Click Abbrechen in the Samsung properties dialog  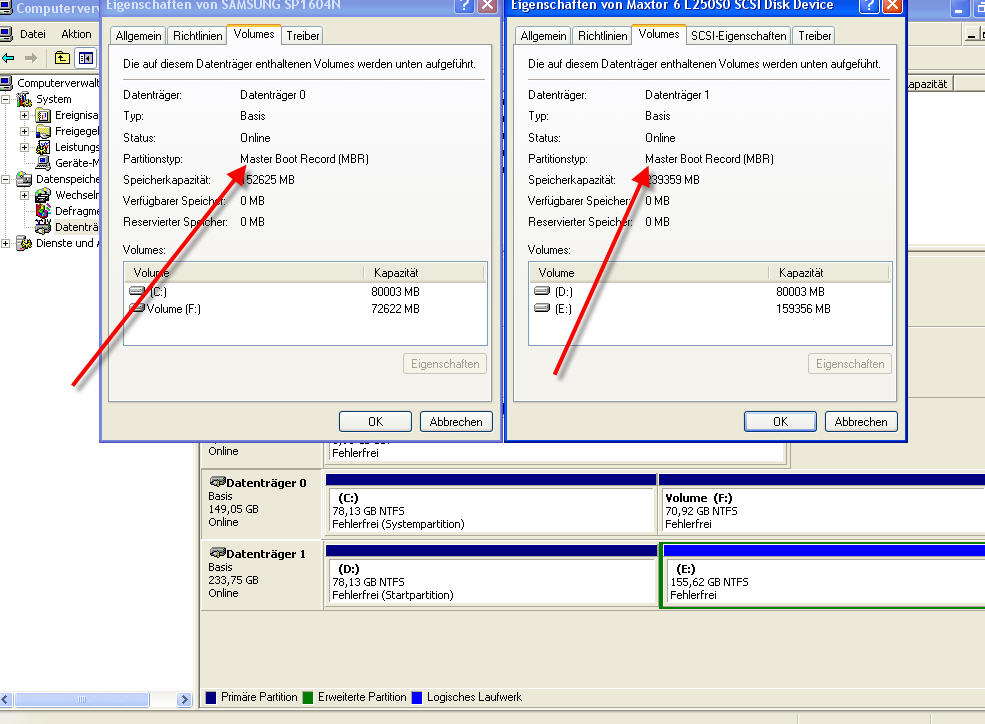point(456,422)
